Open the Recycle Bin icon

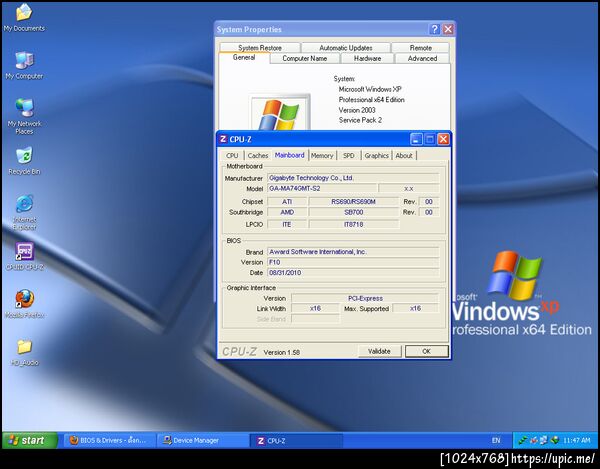pos(24,161)
